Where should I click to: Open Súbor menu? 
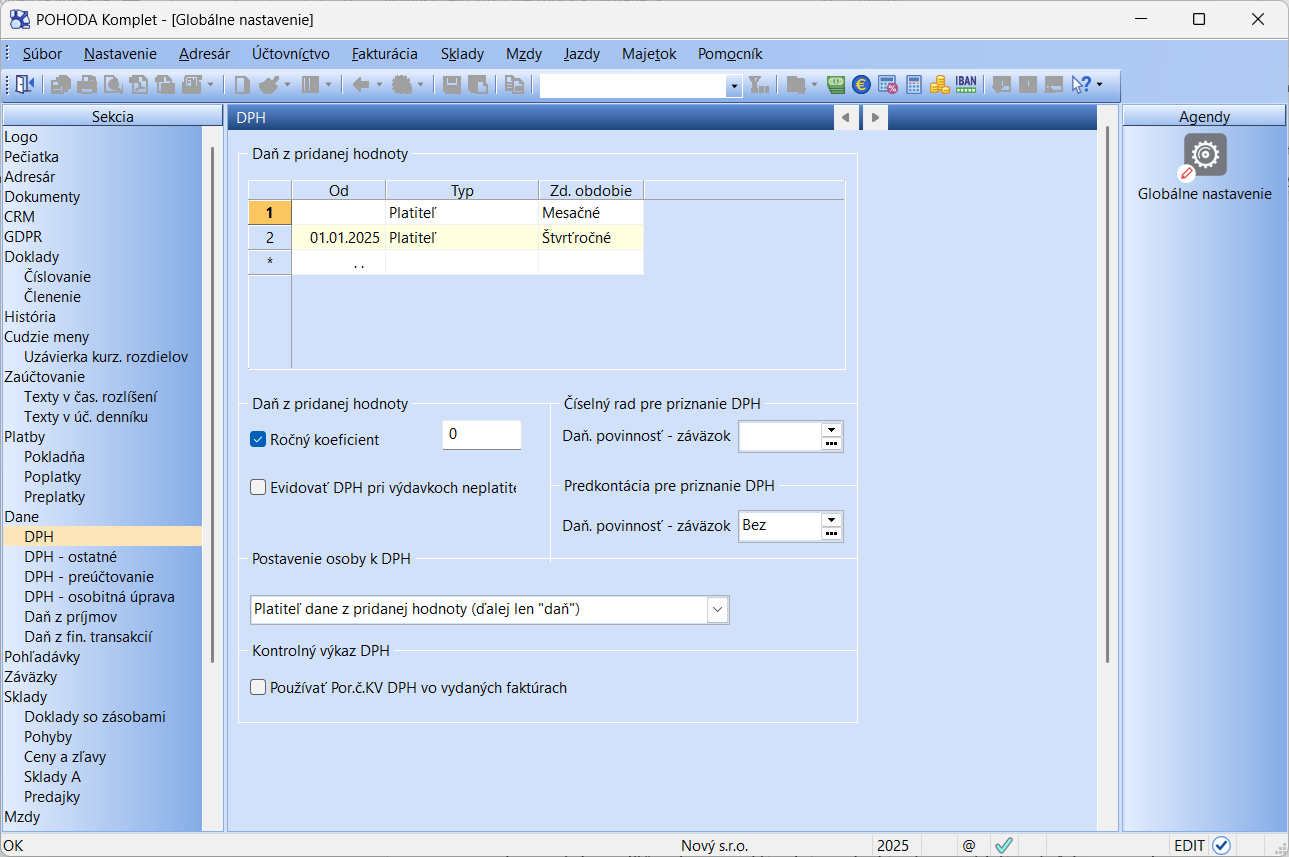(x=43, y=54)
